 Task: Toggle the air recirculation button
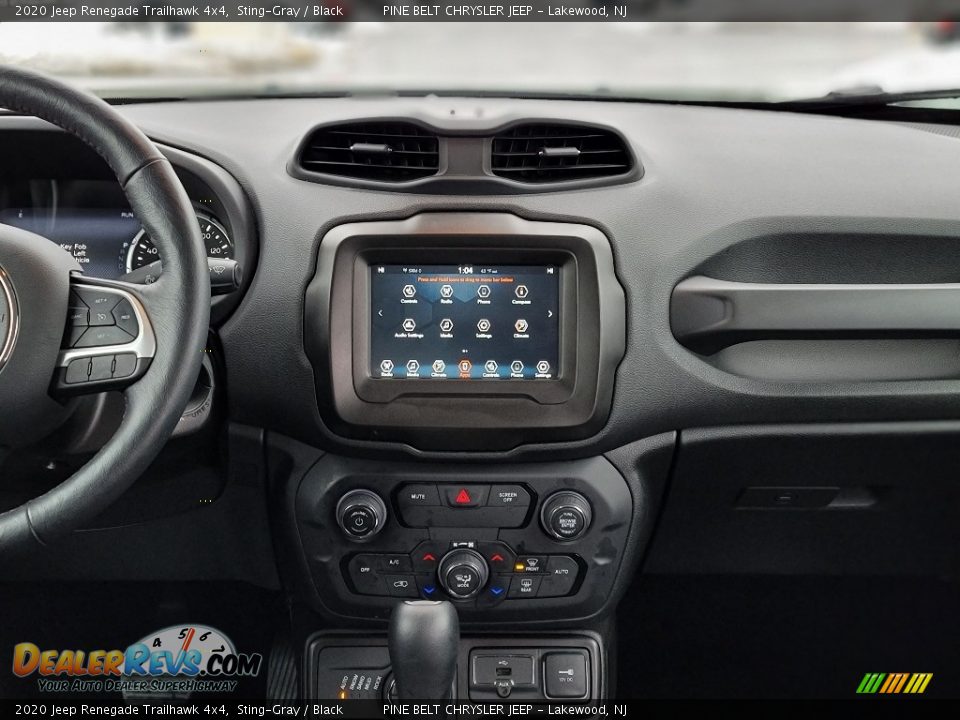[400, 584]
